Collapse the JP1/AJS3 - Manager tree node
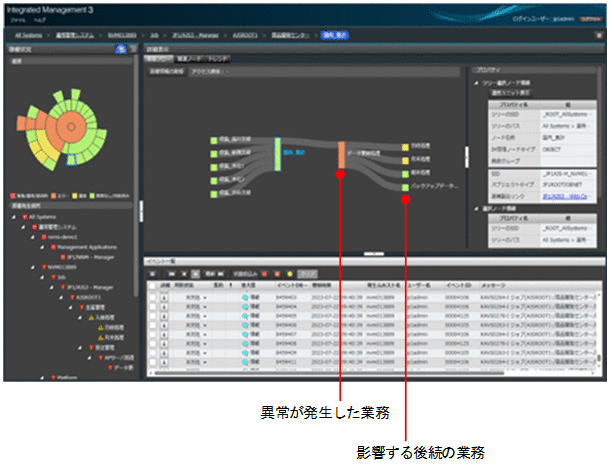The width and height of the screenshot is (609, 468). point(52,287)
